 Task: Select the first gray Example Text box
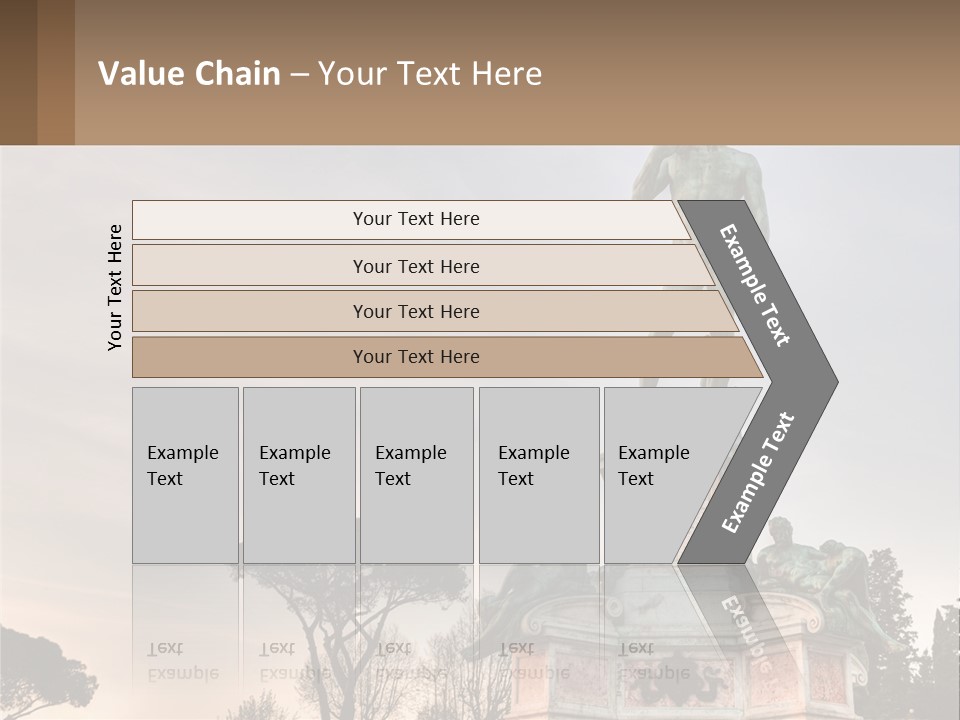(x=185, y=475)
